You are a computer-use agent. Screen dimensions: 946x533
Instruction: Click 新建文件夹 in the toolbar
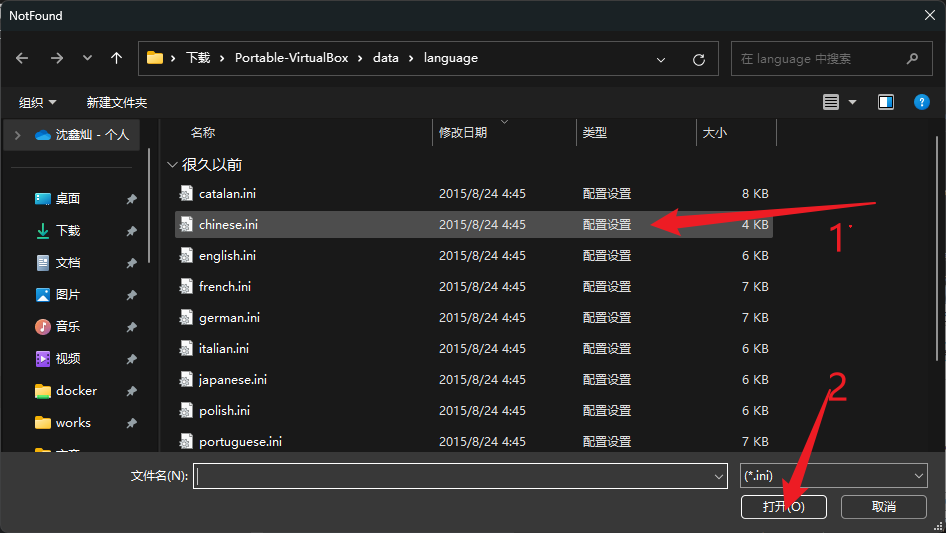(x=117, y=103)
